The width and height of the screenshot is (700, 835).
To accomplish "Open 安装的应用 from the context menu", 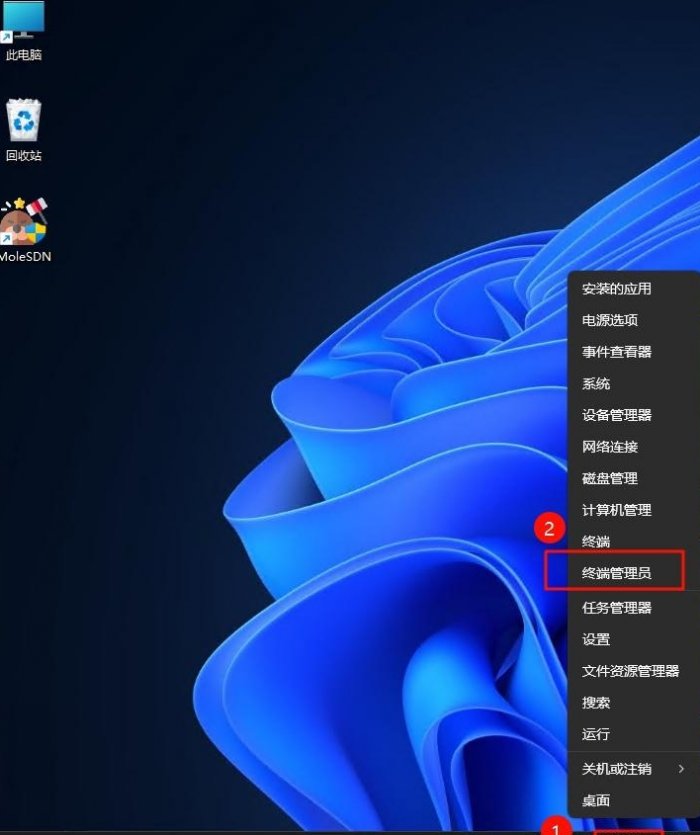I will tap(616, 289).
